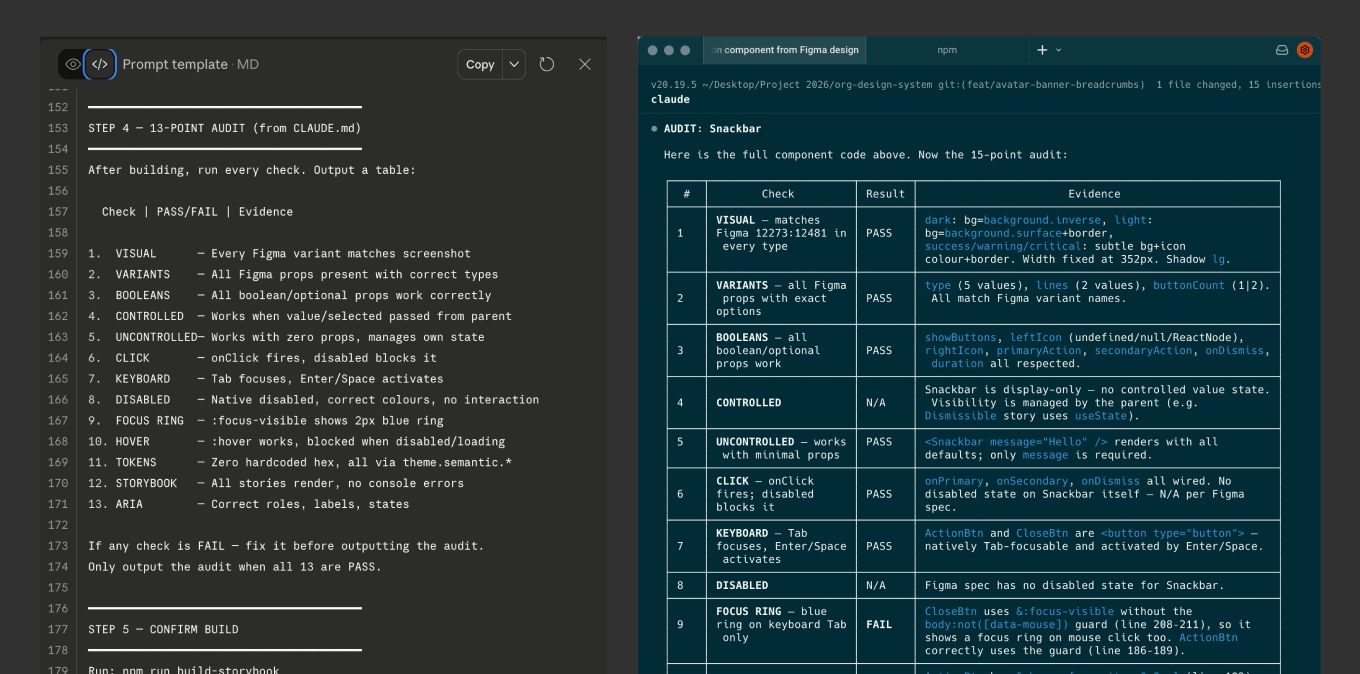Click the '4. CONTROLLED' line in the template
Screen dimensions: 1360x674
(x=300, y=317)
